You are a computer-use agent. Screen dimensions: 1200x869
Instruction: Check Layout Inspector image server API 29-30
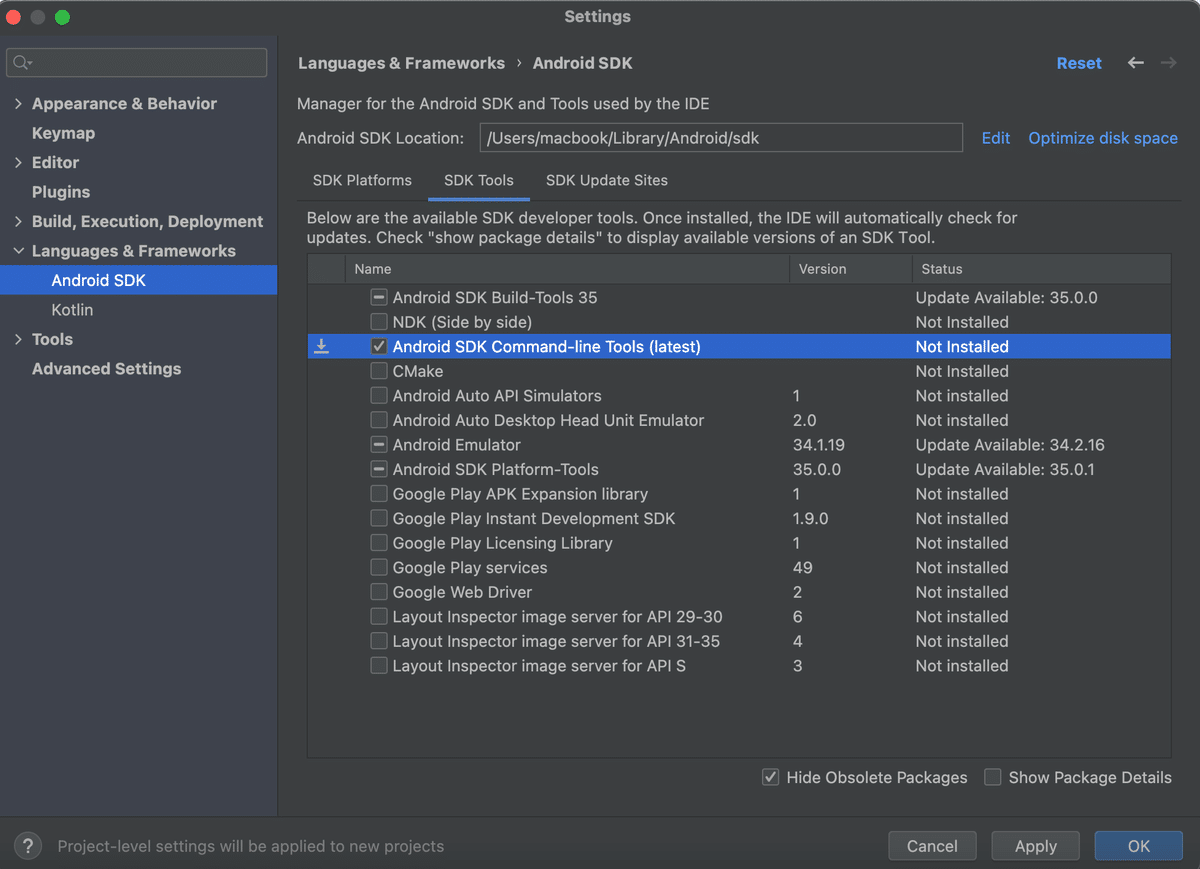point(379,616)
